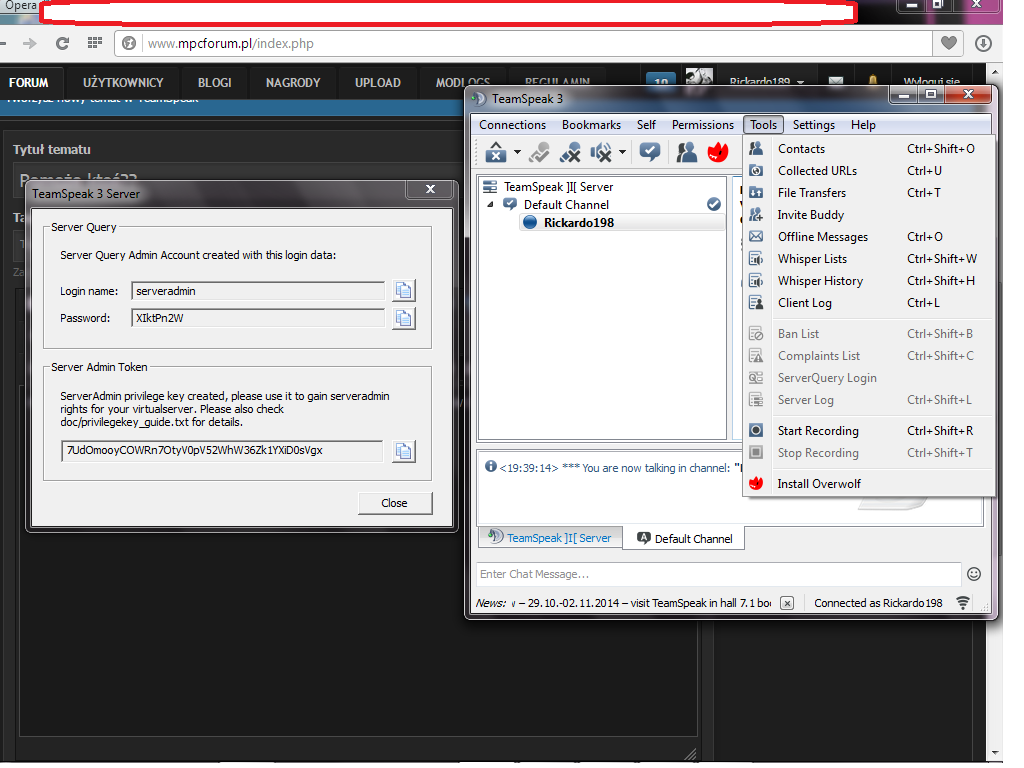Image resolution: width=1024 pixels, height=768 pixels.
Task: Open FORUM tab on mpcforum site
Action: pyautogui.click(x=29, y=83)
